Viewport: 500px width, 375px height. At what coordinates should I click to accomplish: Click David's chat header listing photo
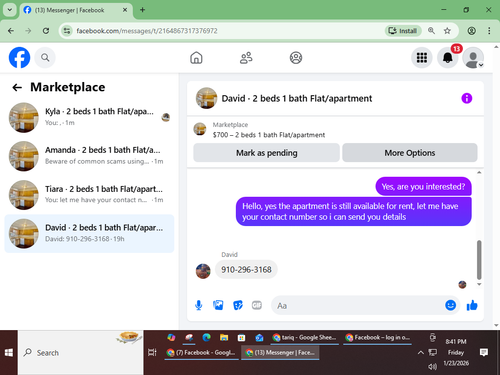(x=206, y=98)
